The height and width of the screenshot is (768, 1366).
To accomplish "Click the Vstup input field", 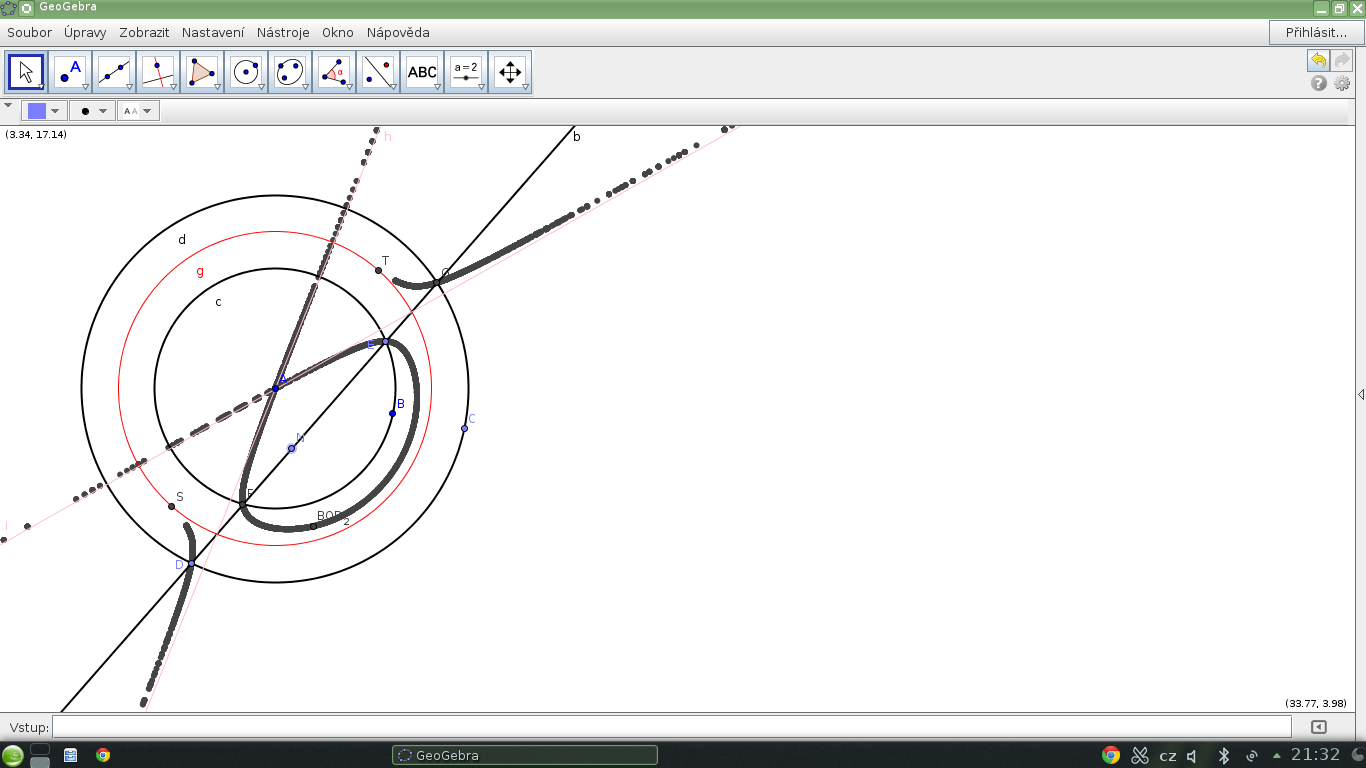I will click(x=671, y=727).
